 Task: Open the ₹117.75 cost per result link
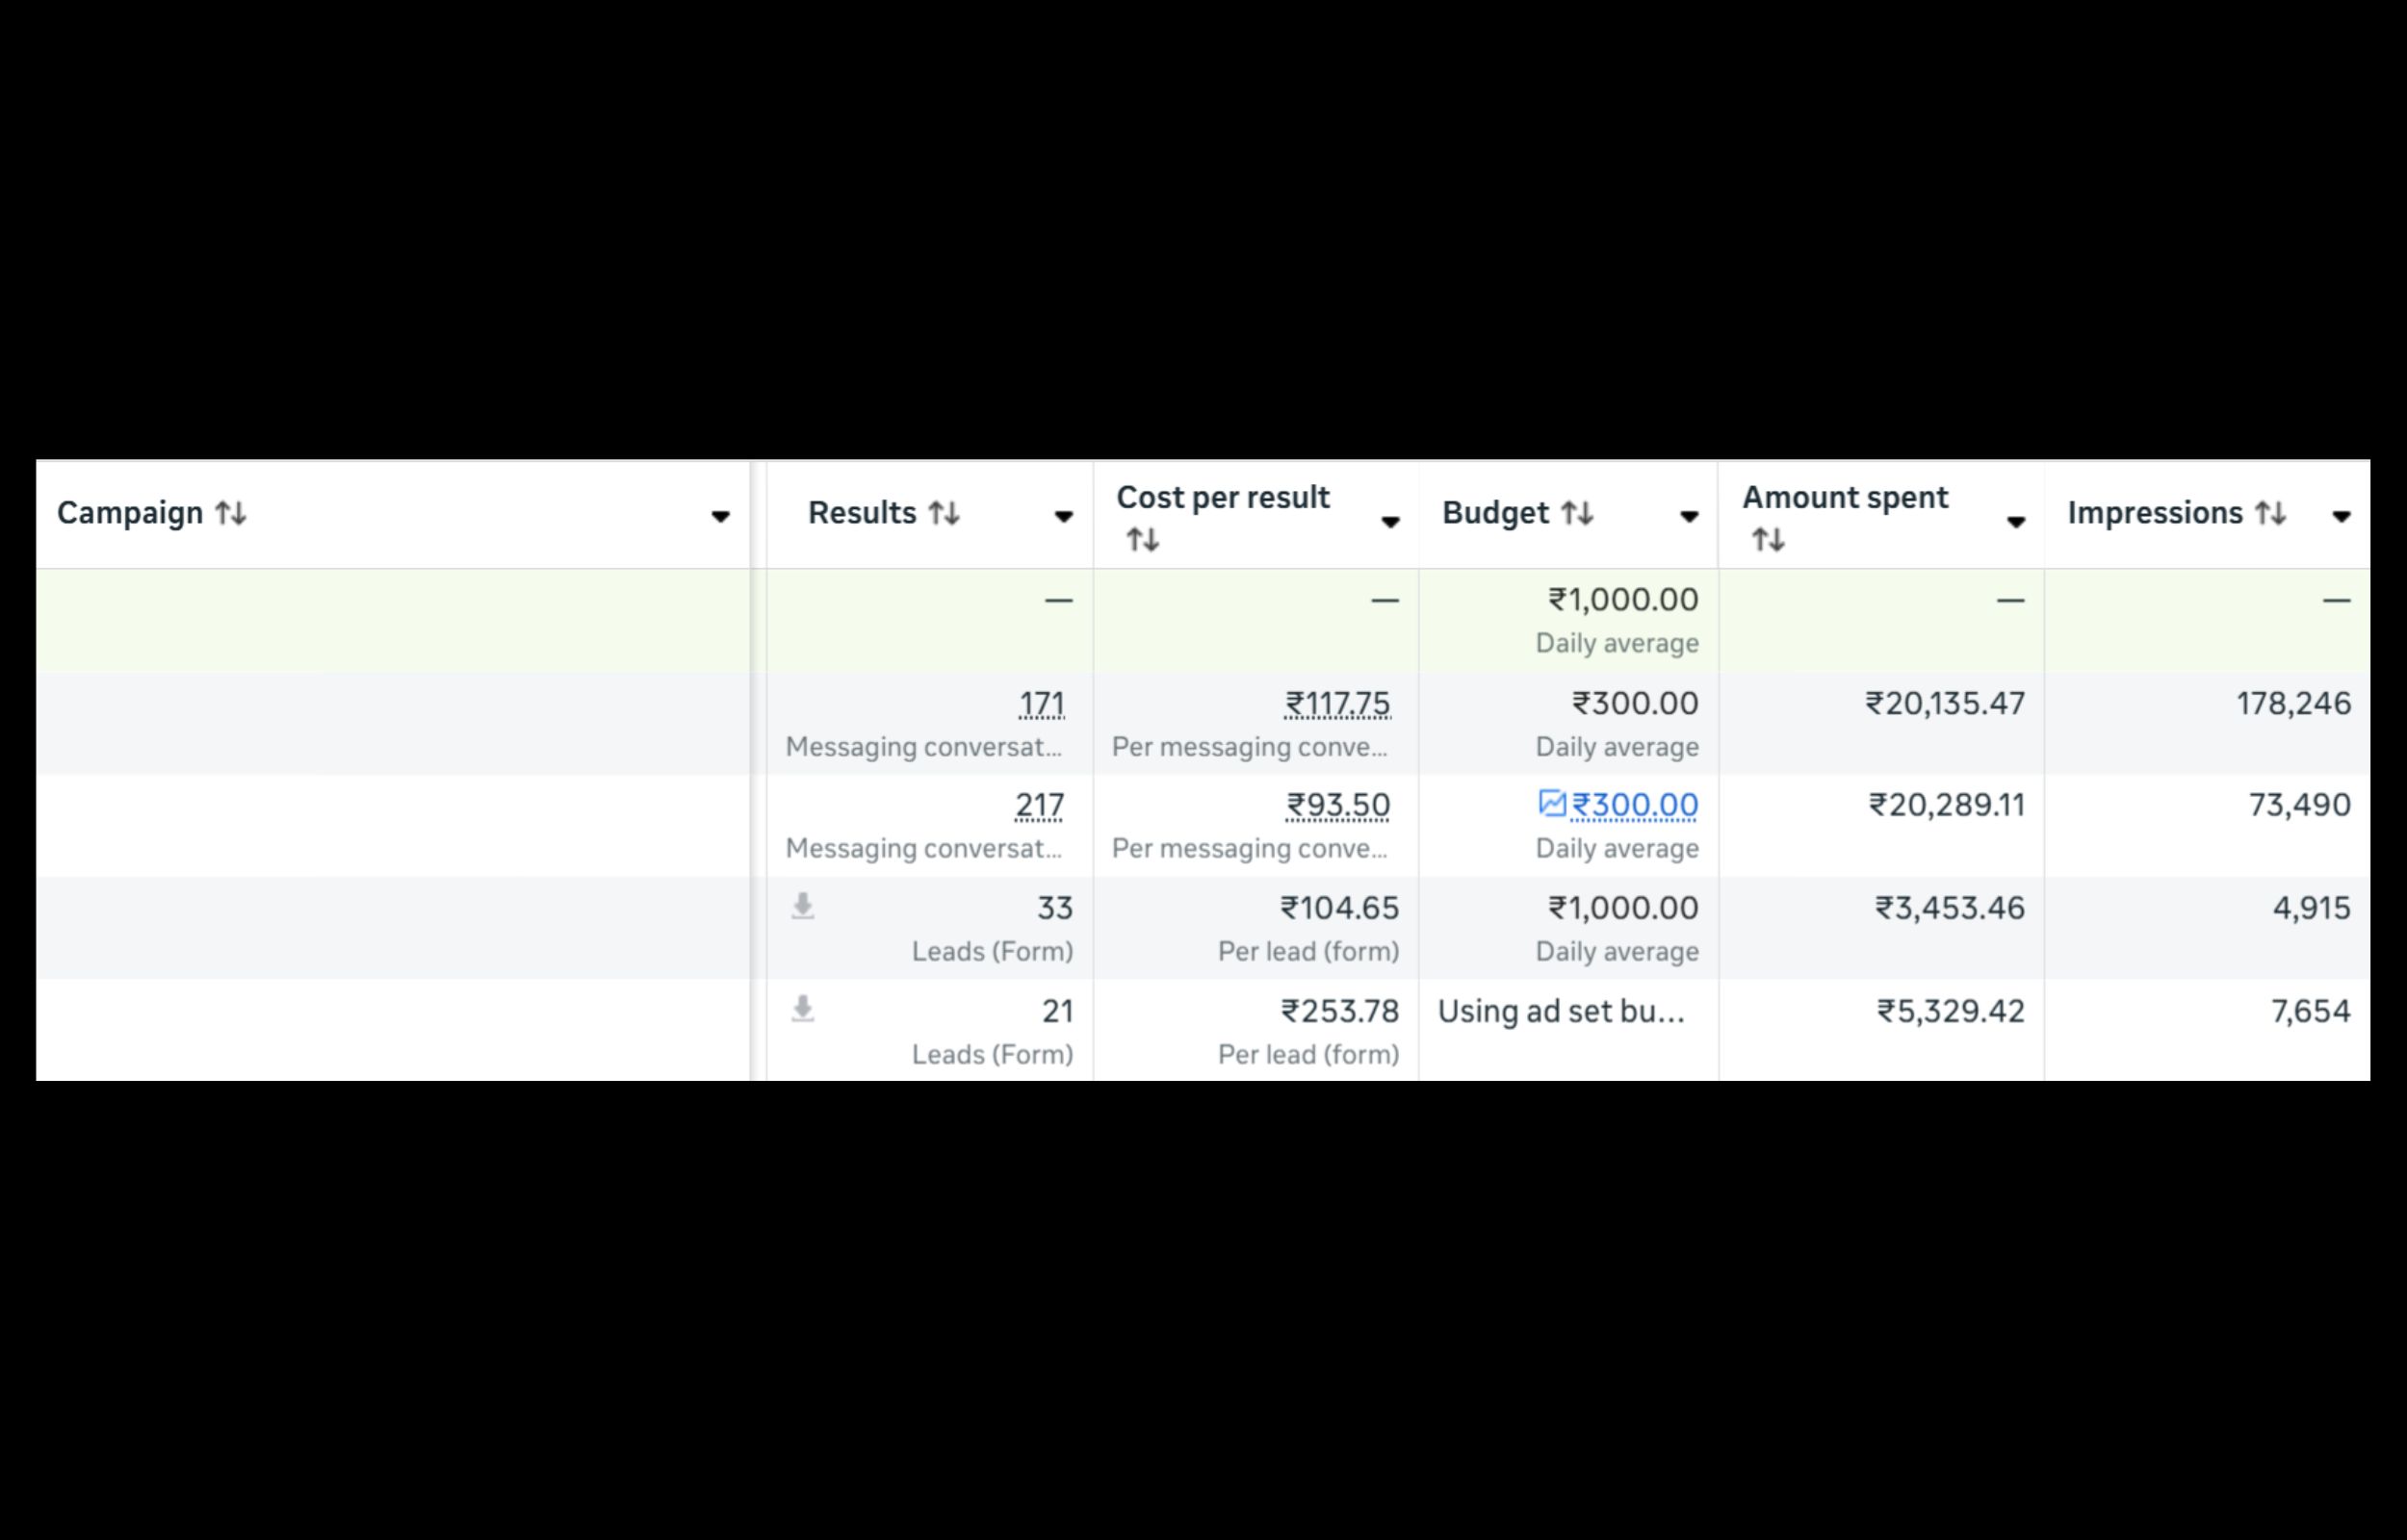tap(1337, 704)
